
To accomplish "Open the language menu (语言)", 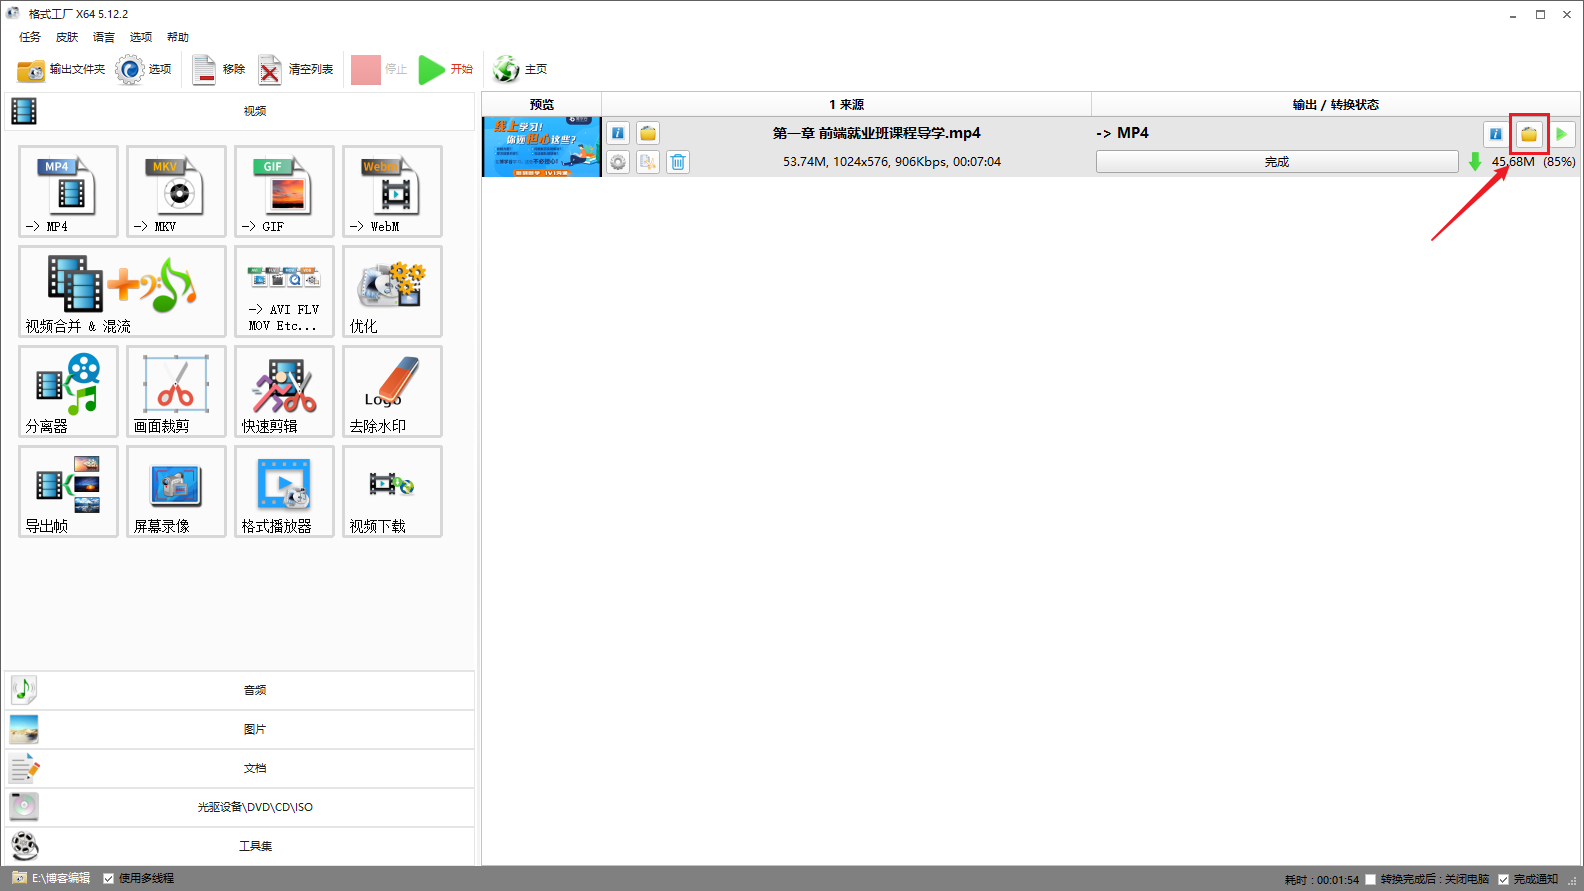I will (x=104, y=37).
